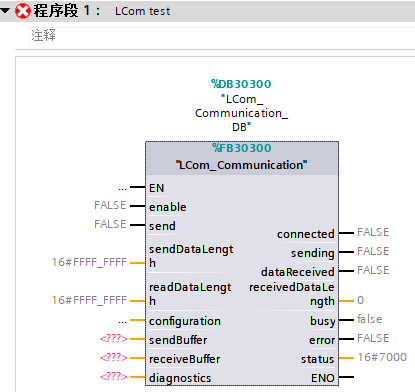Select the block name "LCom_Communication"
Viewport: 415px width, 392px height.
[242, 165]
